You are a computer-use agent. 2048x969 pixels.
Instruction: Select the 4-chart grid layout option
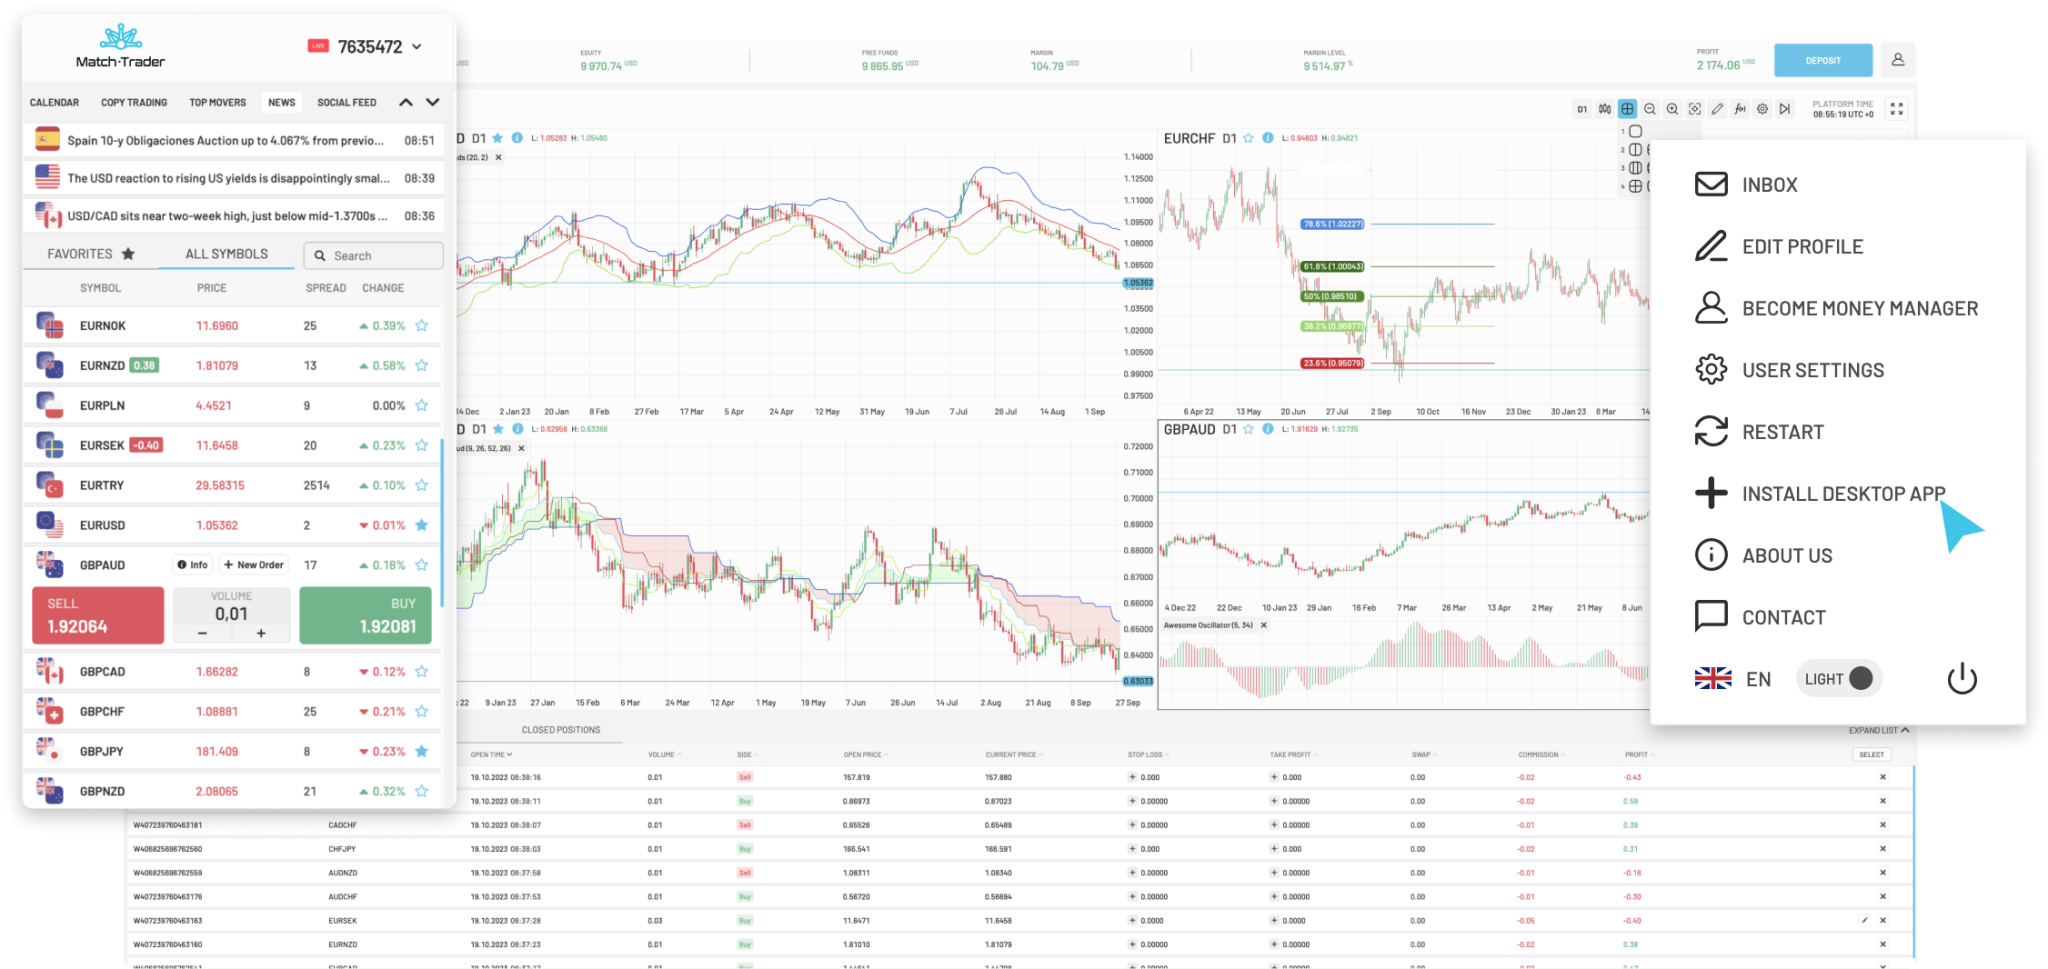click(x=1635, y=186)
